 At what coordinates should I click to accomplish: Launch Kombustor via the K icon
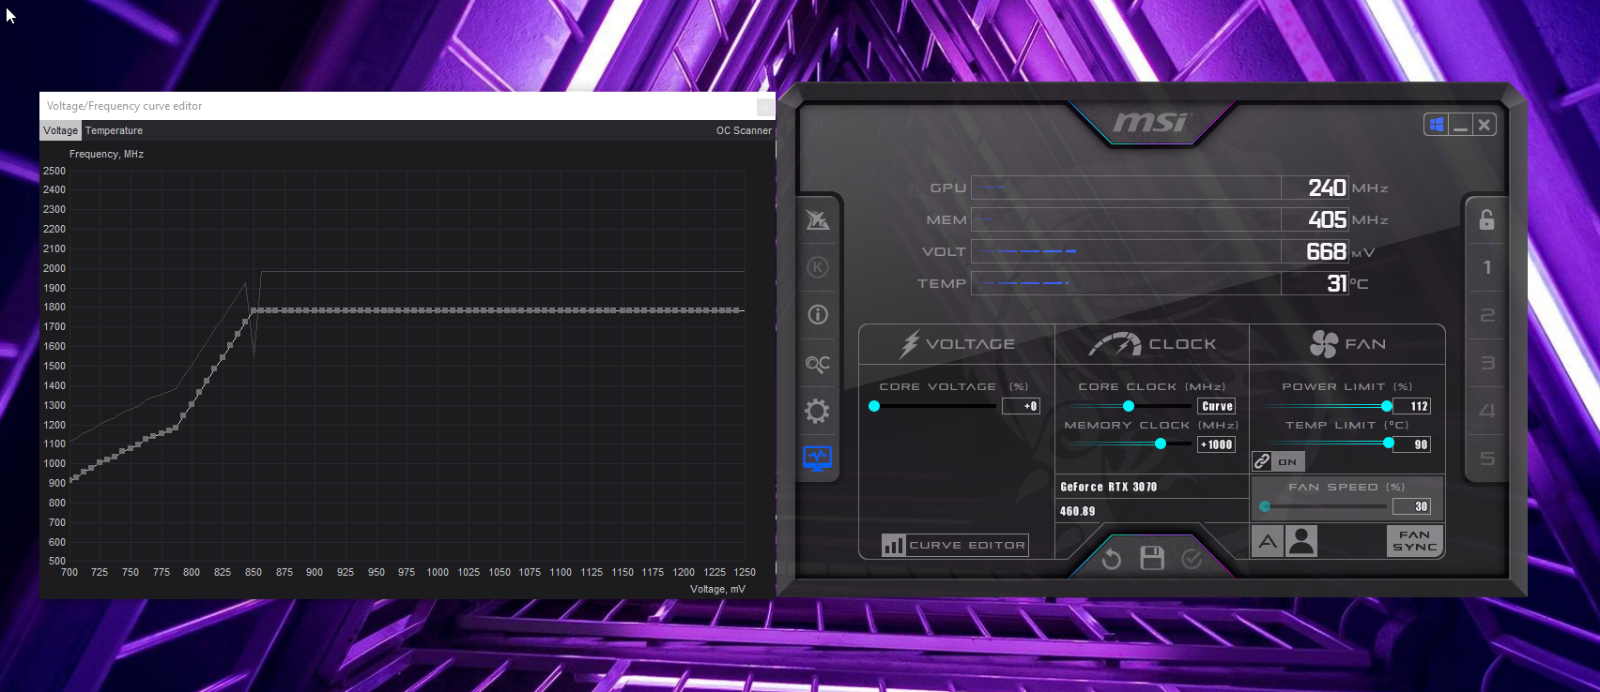(817, 267)
